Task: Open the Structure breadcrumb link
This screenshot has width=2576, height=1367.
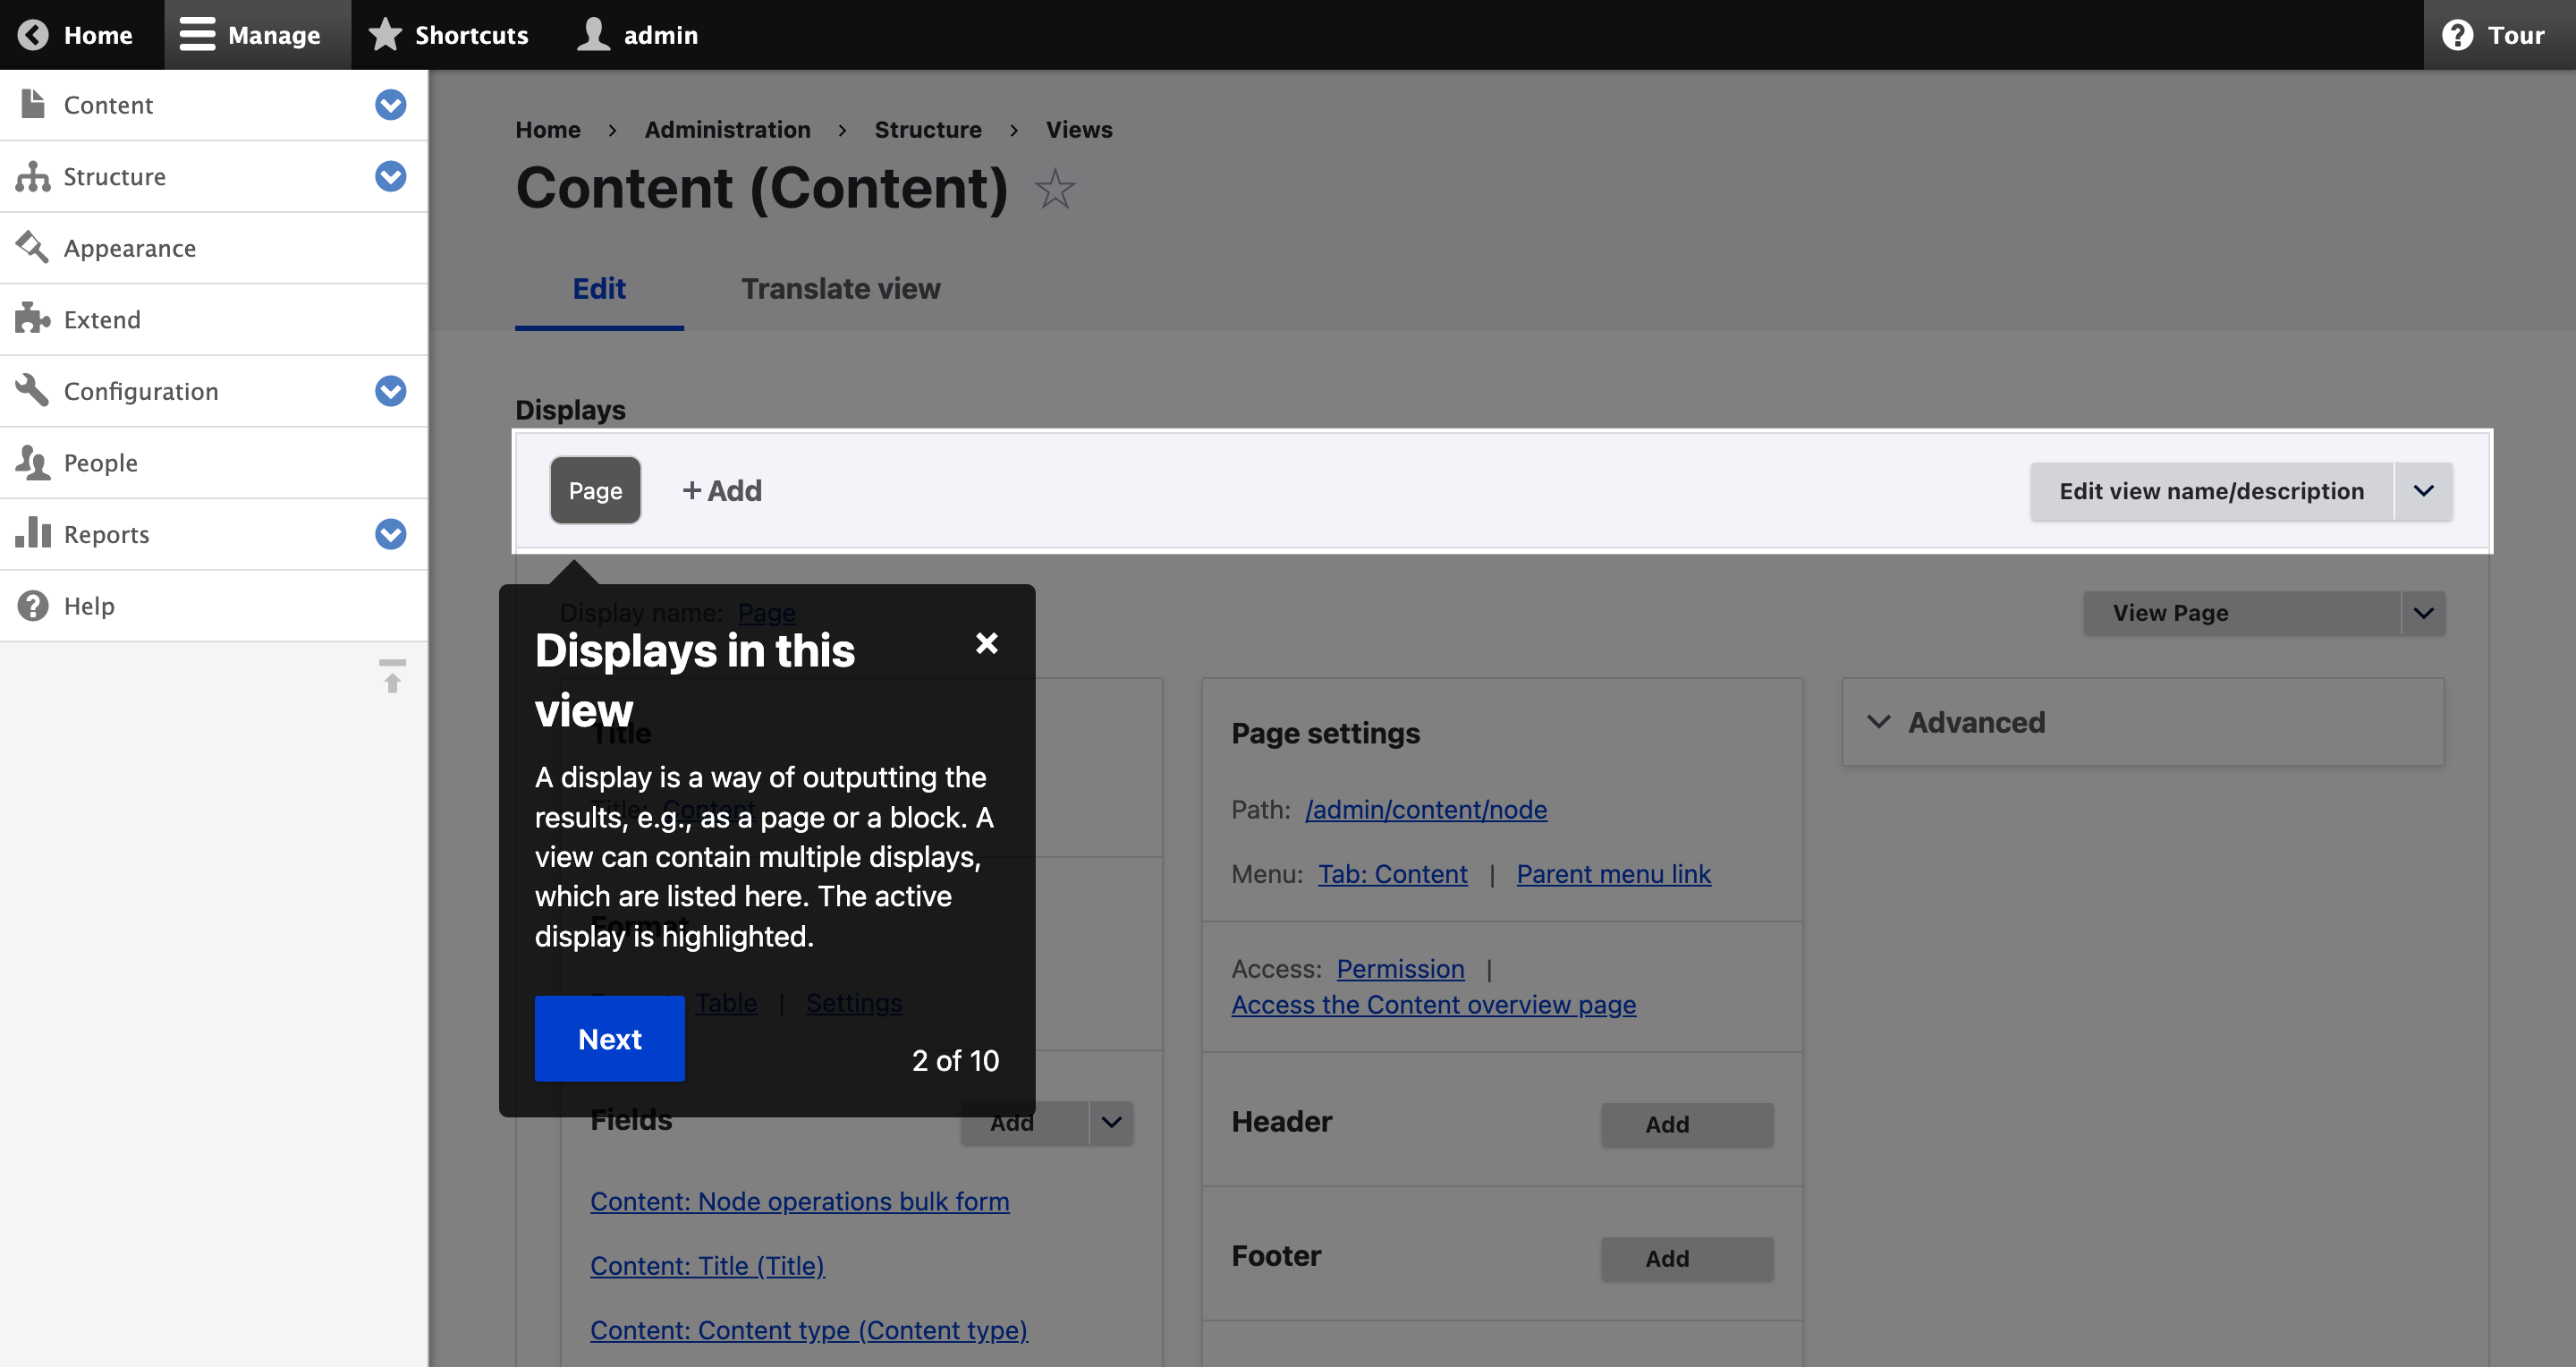Action: click(927, 130)
